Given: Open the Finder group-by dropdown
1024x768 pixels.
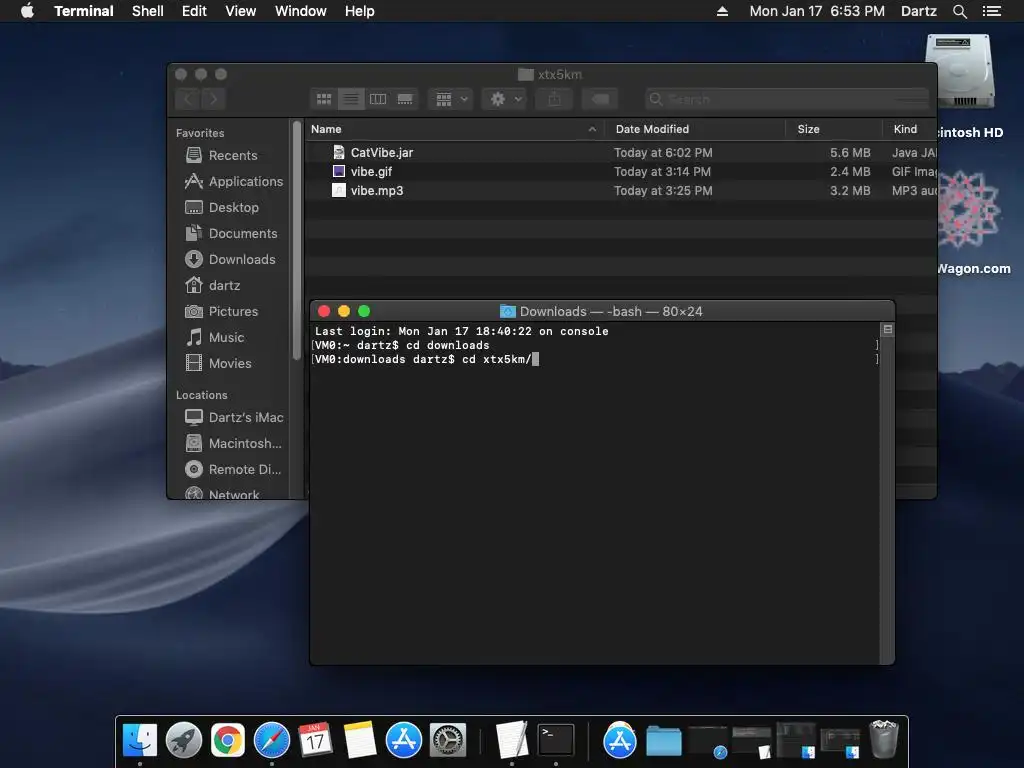Looking at the screenshot, I should 451,99.
